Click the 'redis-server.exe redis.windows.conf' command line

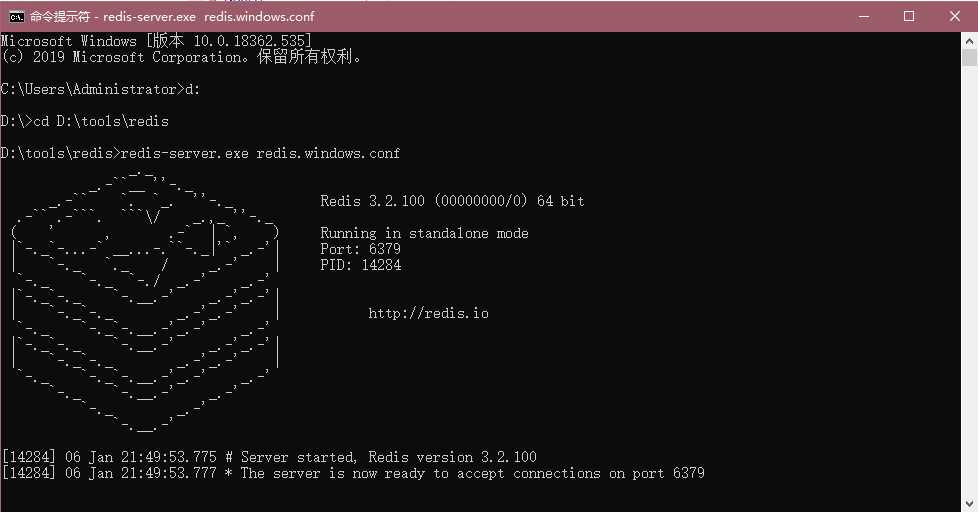(x=200, y=153)
